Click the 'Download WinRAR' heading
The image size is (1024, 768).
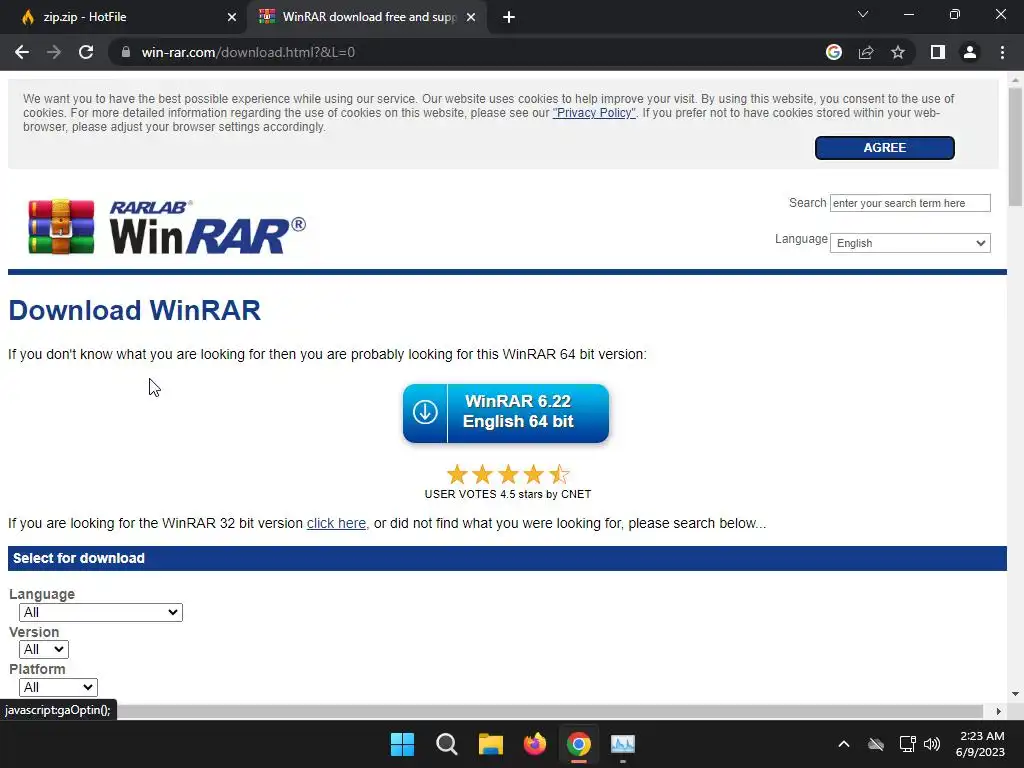tap(135, 311)
